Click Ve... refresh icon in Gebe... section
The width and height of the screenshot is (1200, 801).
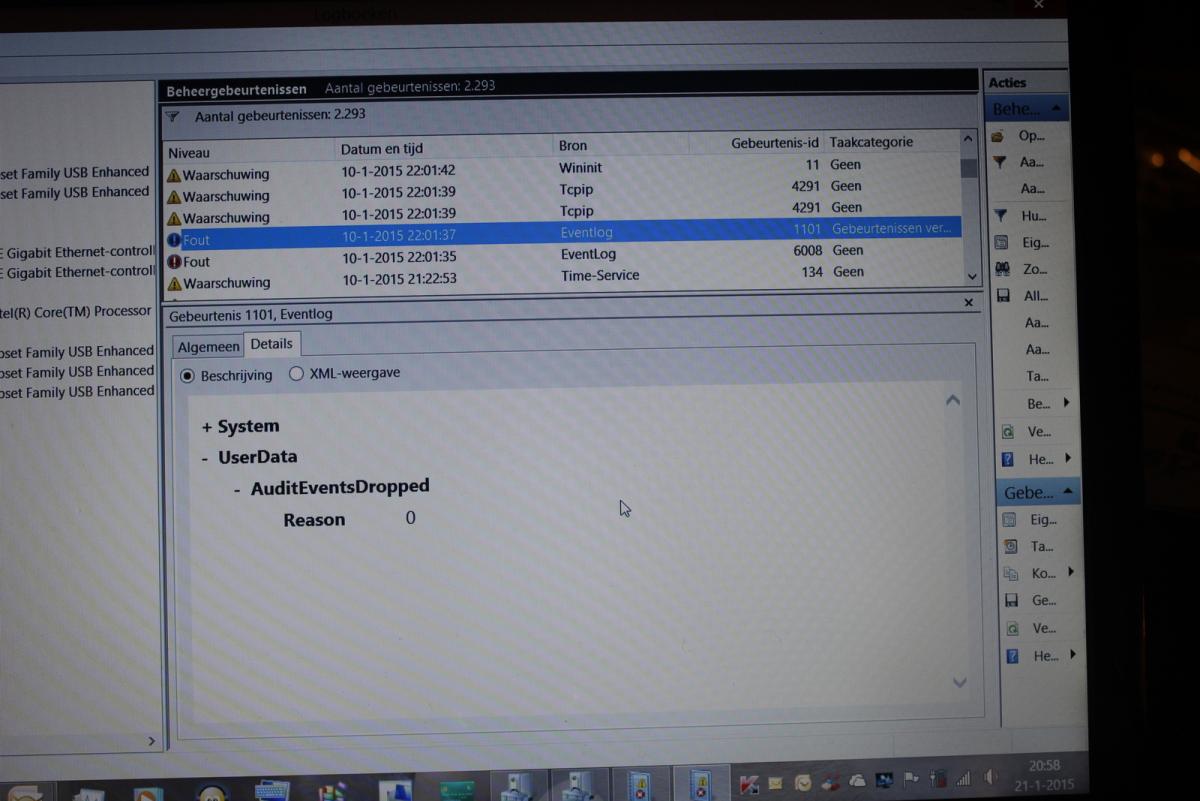(x=1012, y=628)
